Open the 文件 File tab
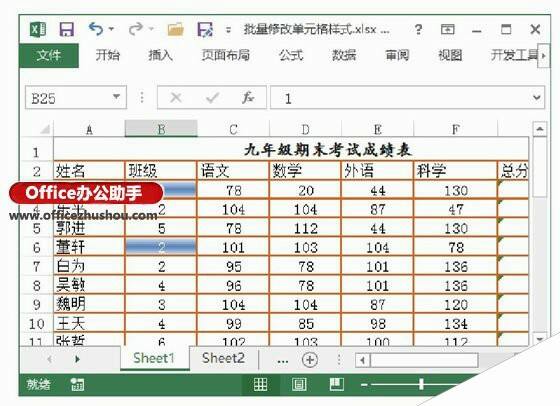 point(49,55)
